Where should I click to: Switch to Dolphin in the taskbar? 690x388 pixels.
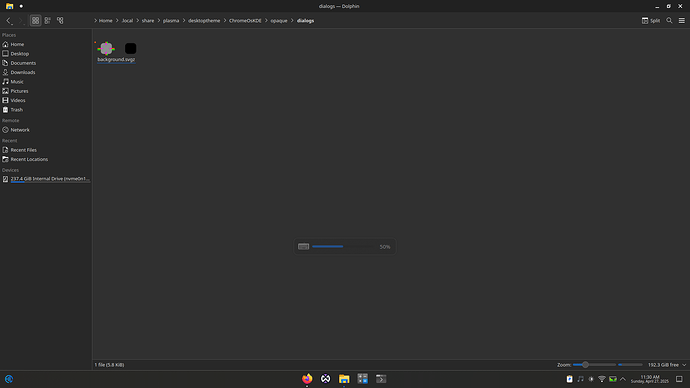344,379
